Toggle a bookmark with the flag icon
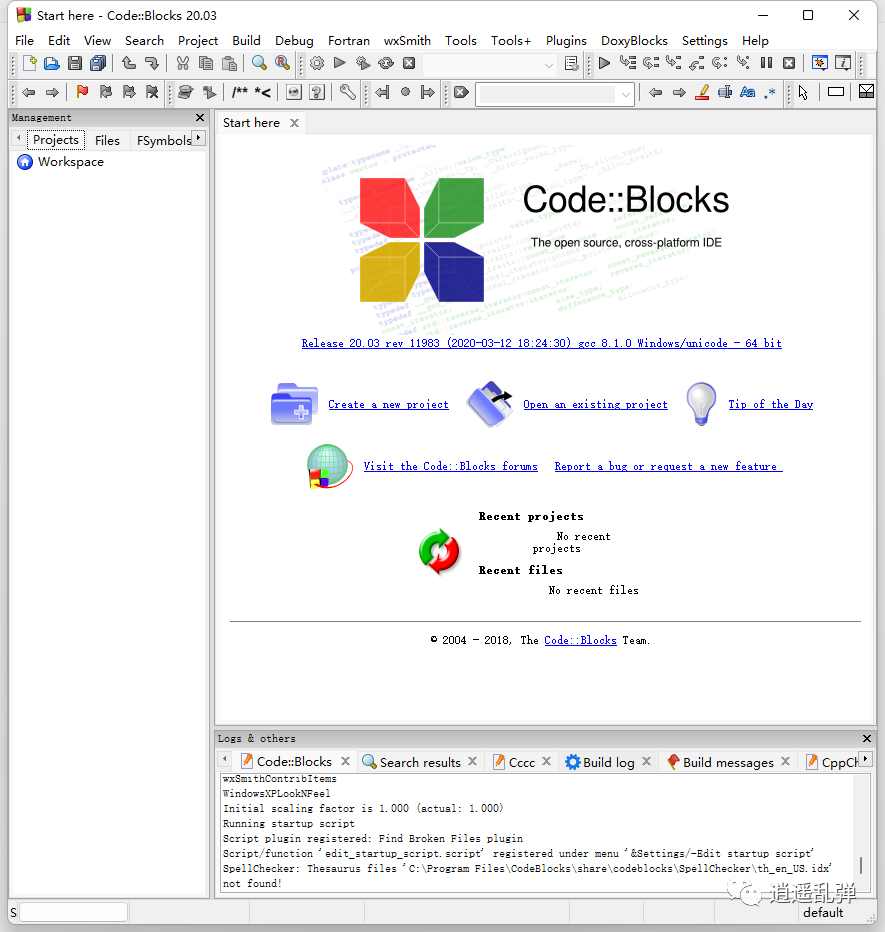Image resolution: width=885 pixels, height=932 pixels. (82, 92)
